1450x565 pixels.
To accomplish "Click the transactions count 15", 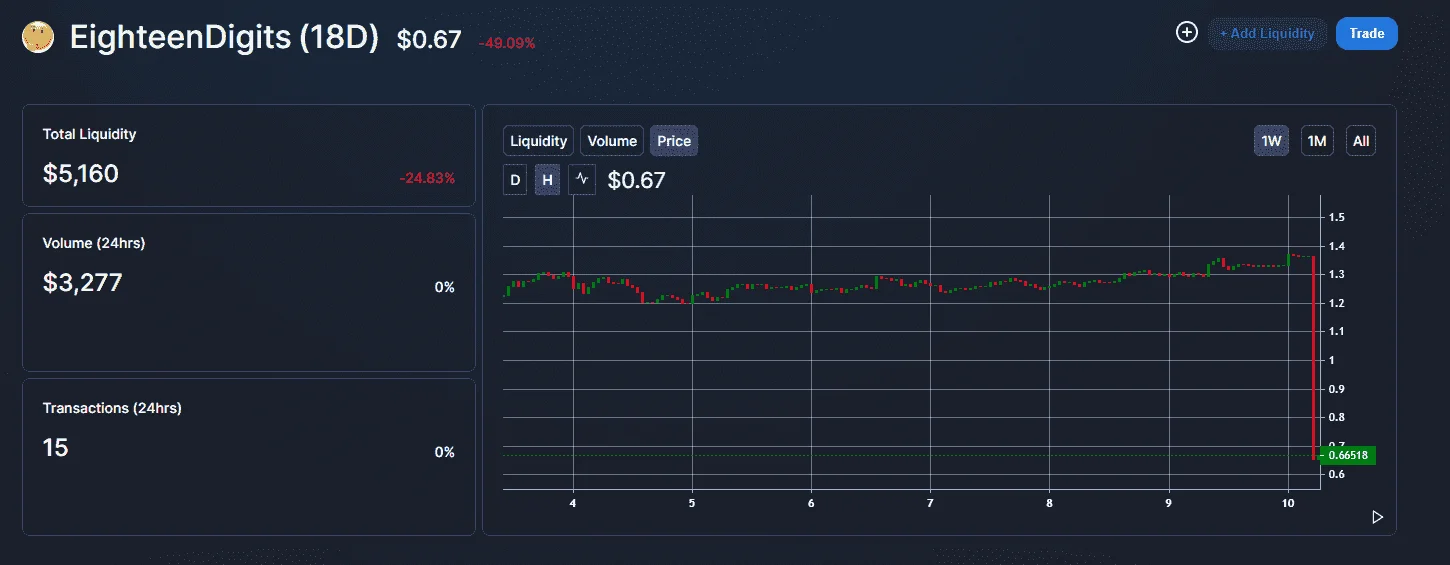I will 55,448.
